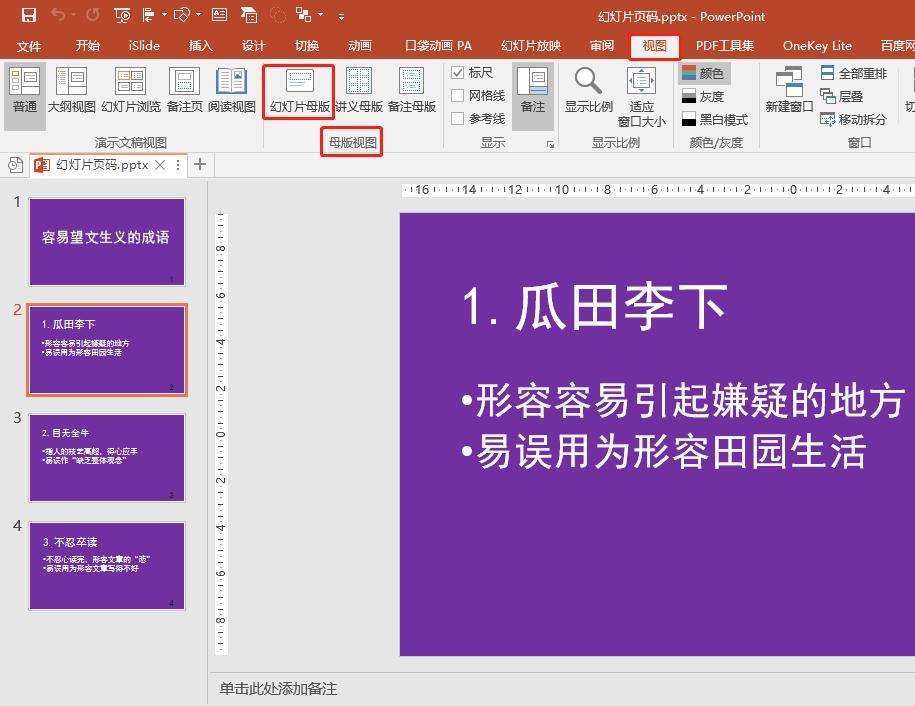Click the 显示比例 (Zoom) magnifier icon
915x706 pixels.
[x=587, y=85]
